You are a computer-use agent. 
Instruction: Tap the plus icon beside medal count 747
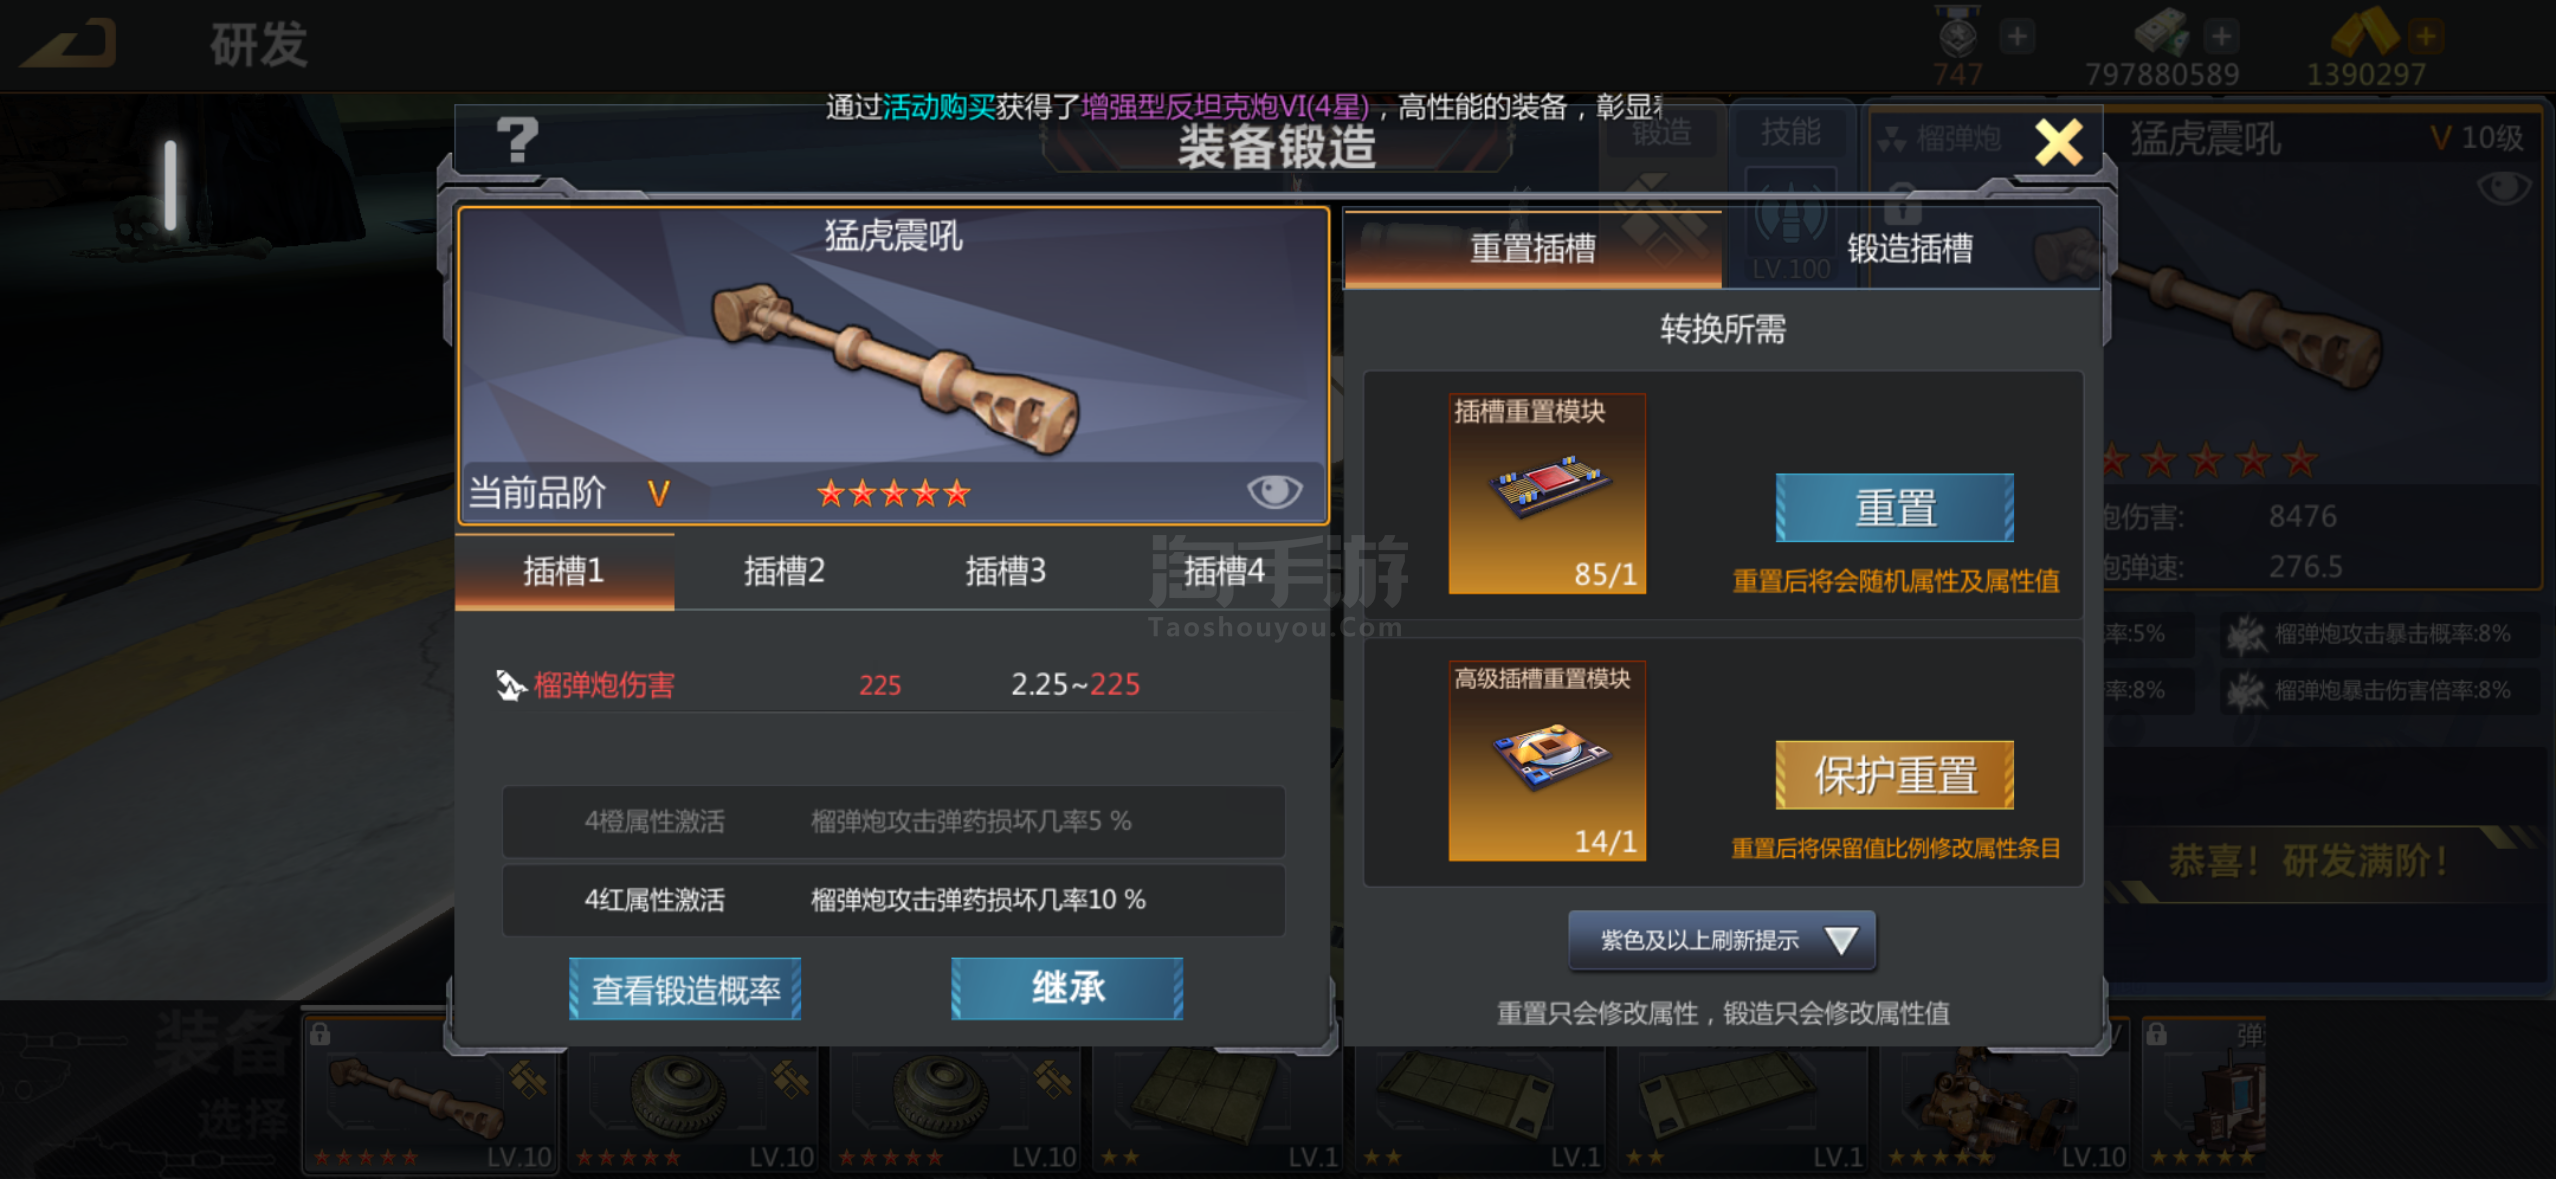(2017, 37)
